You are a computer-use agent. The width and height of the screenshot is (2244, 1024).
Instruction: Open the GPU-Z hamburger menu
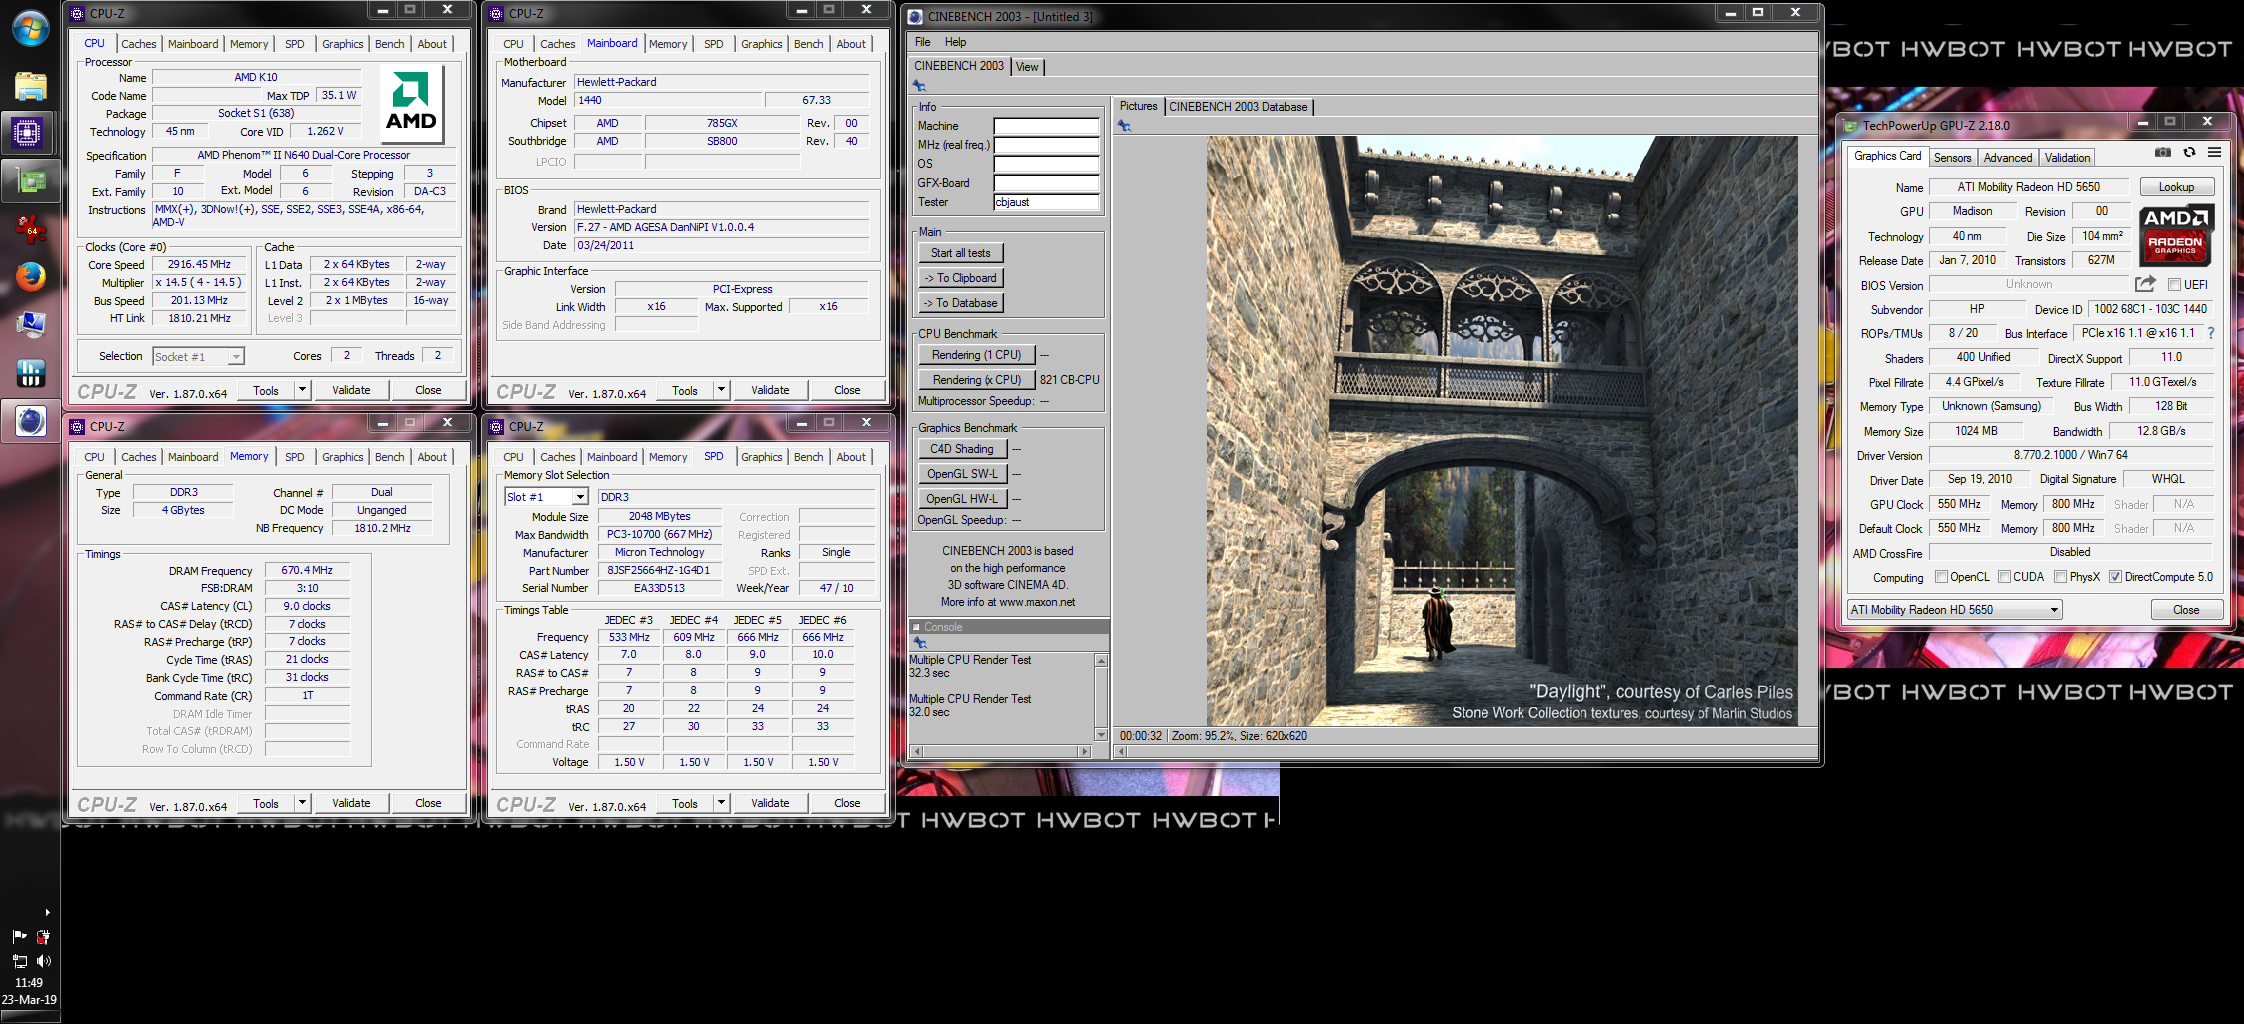point(2214,153)
